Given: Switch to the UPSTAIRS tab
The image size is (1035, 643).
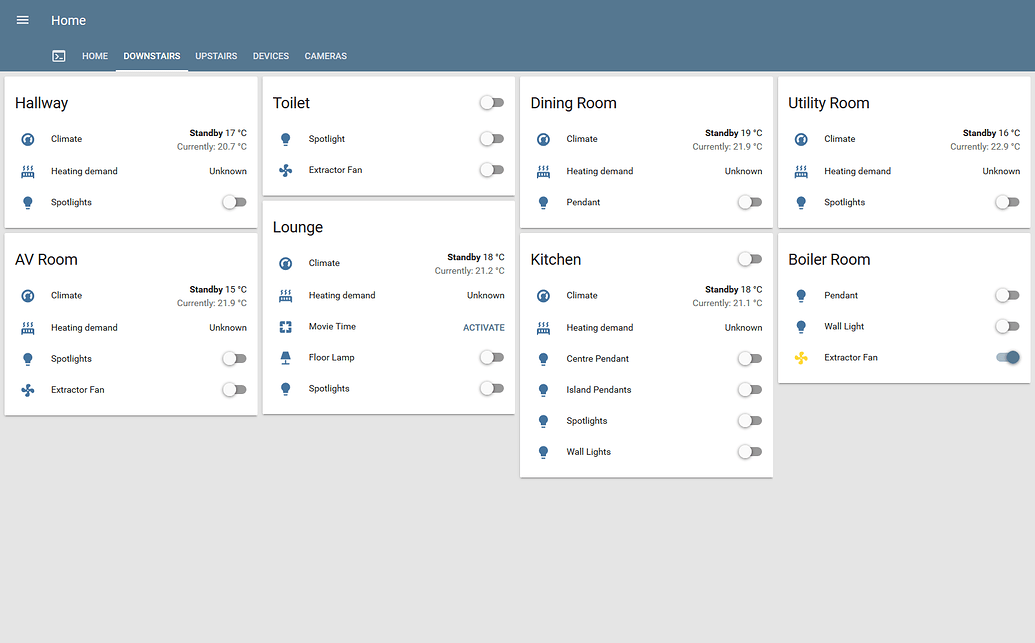Looking at the screenshot, I should [215, 56].
